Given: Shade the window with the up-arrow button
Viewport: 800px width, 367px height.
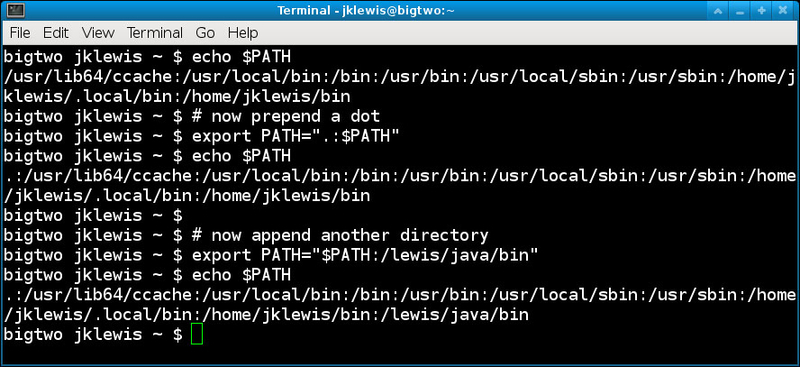Looking at the screenshot, I should click(718, 10).
